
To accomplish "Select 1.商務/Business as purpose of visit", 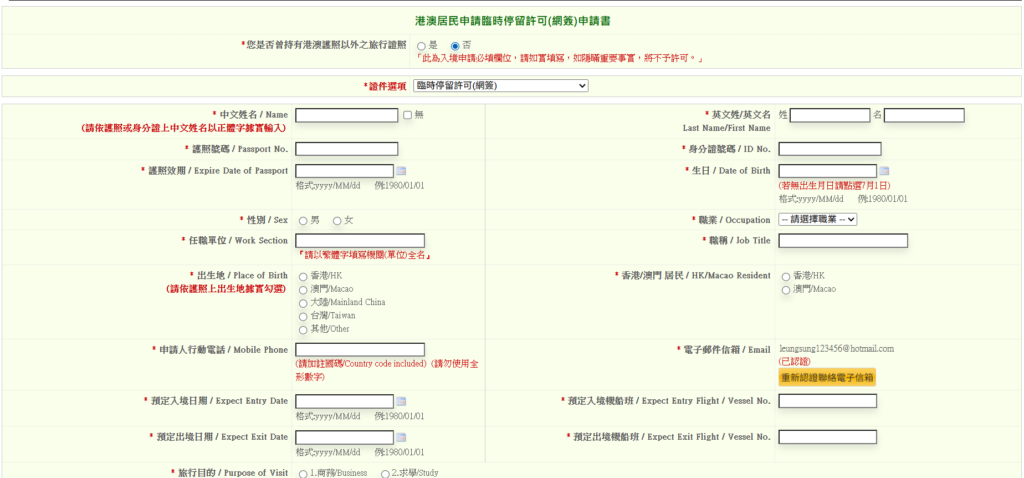I will click(x=302, y=473).
